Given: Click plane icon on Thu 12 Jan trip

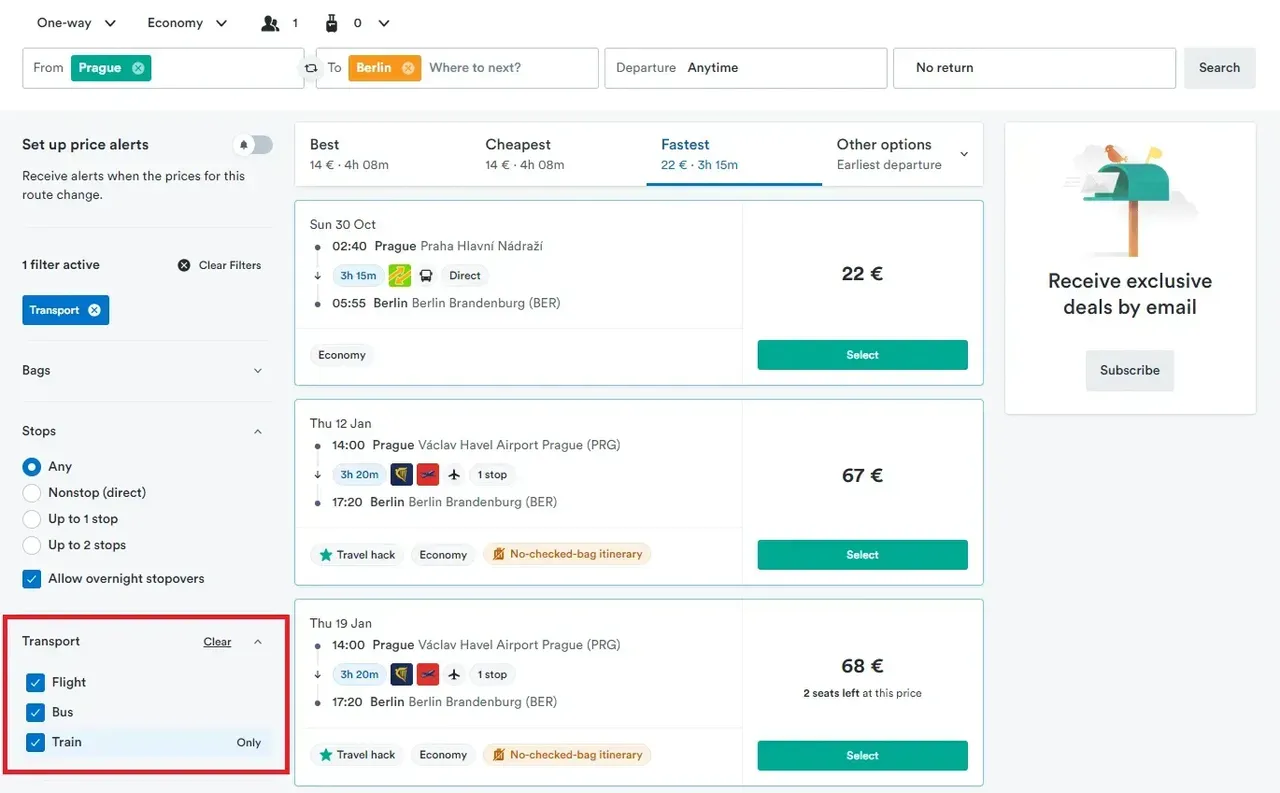Looking at the screenshot, I should click(454, 475).
